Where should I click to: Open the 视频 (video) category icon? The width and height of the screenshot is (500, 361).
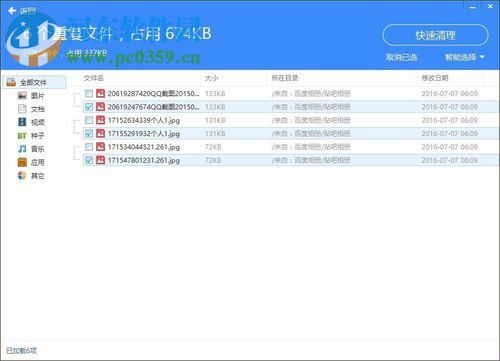click(22, 122)
